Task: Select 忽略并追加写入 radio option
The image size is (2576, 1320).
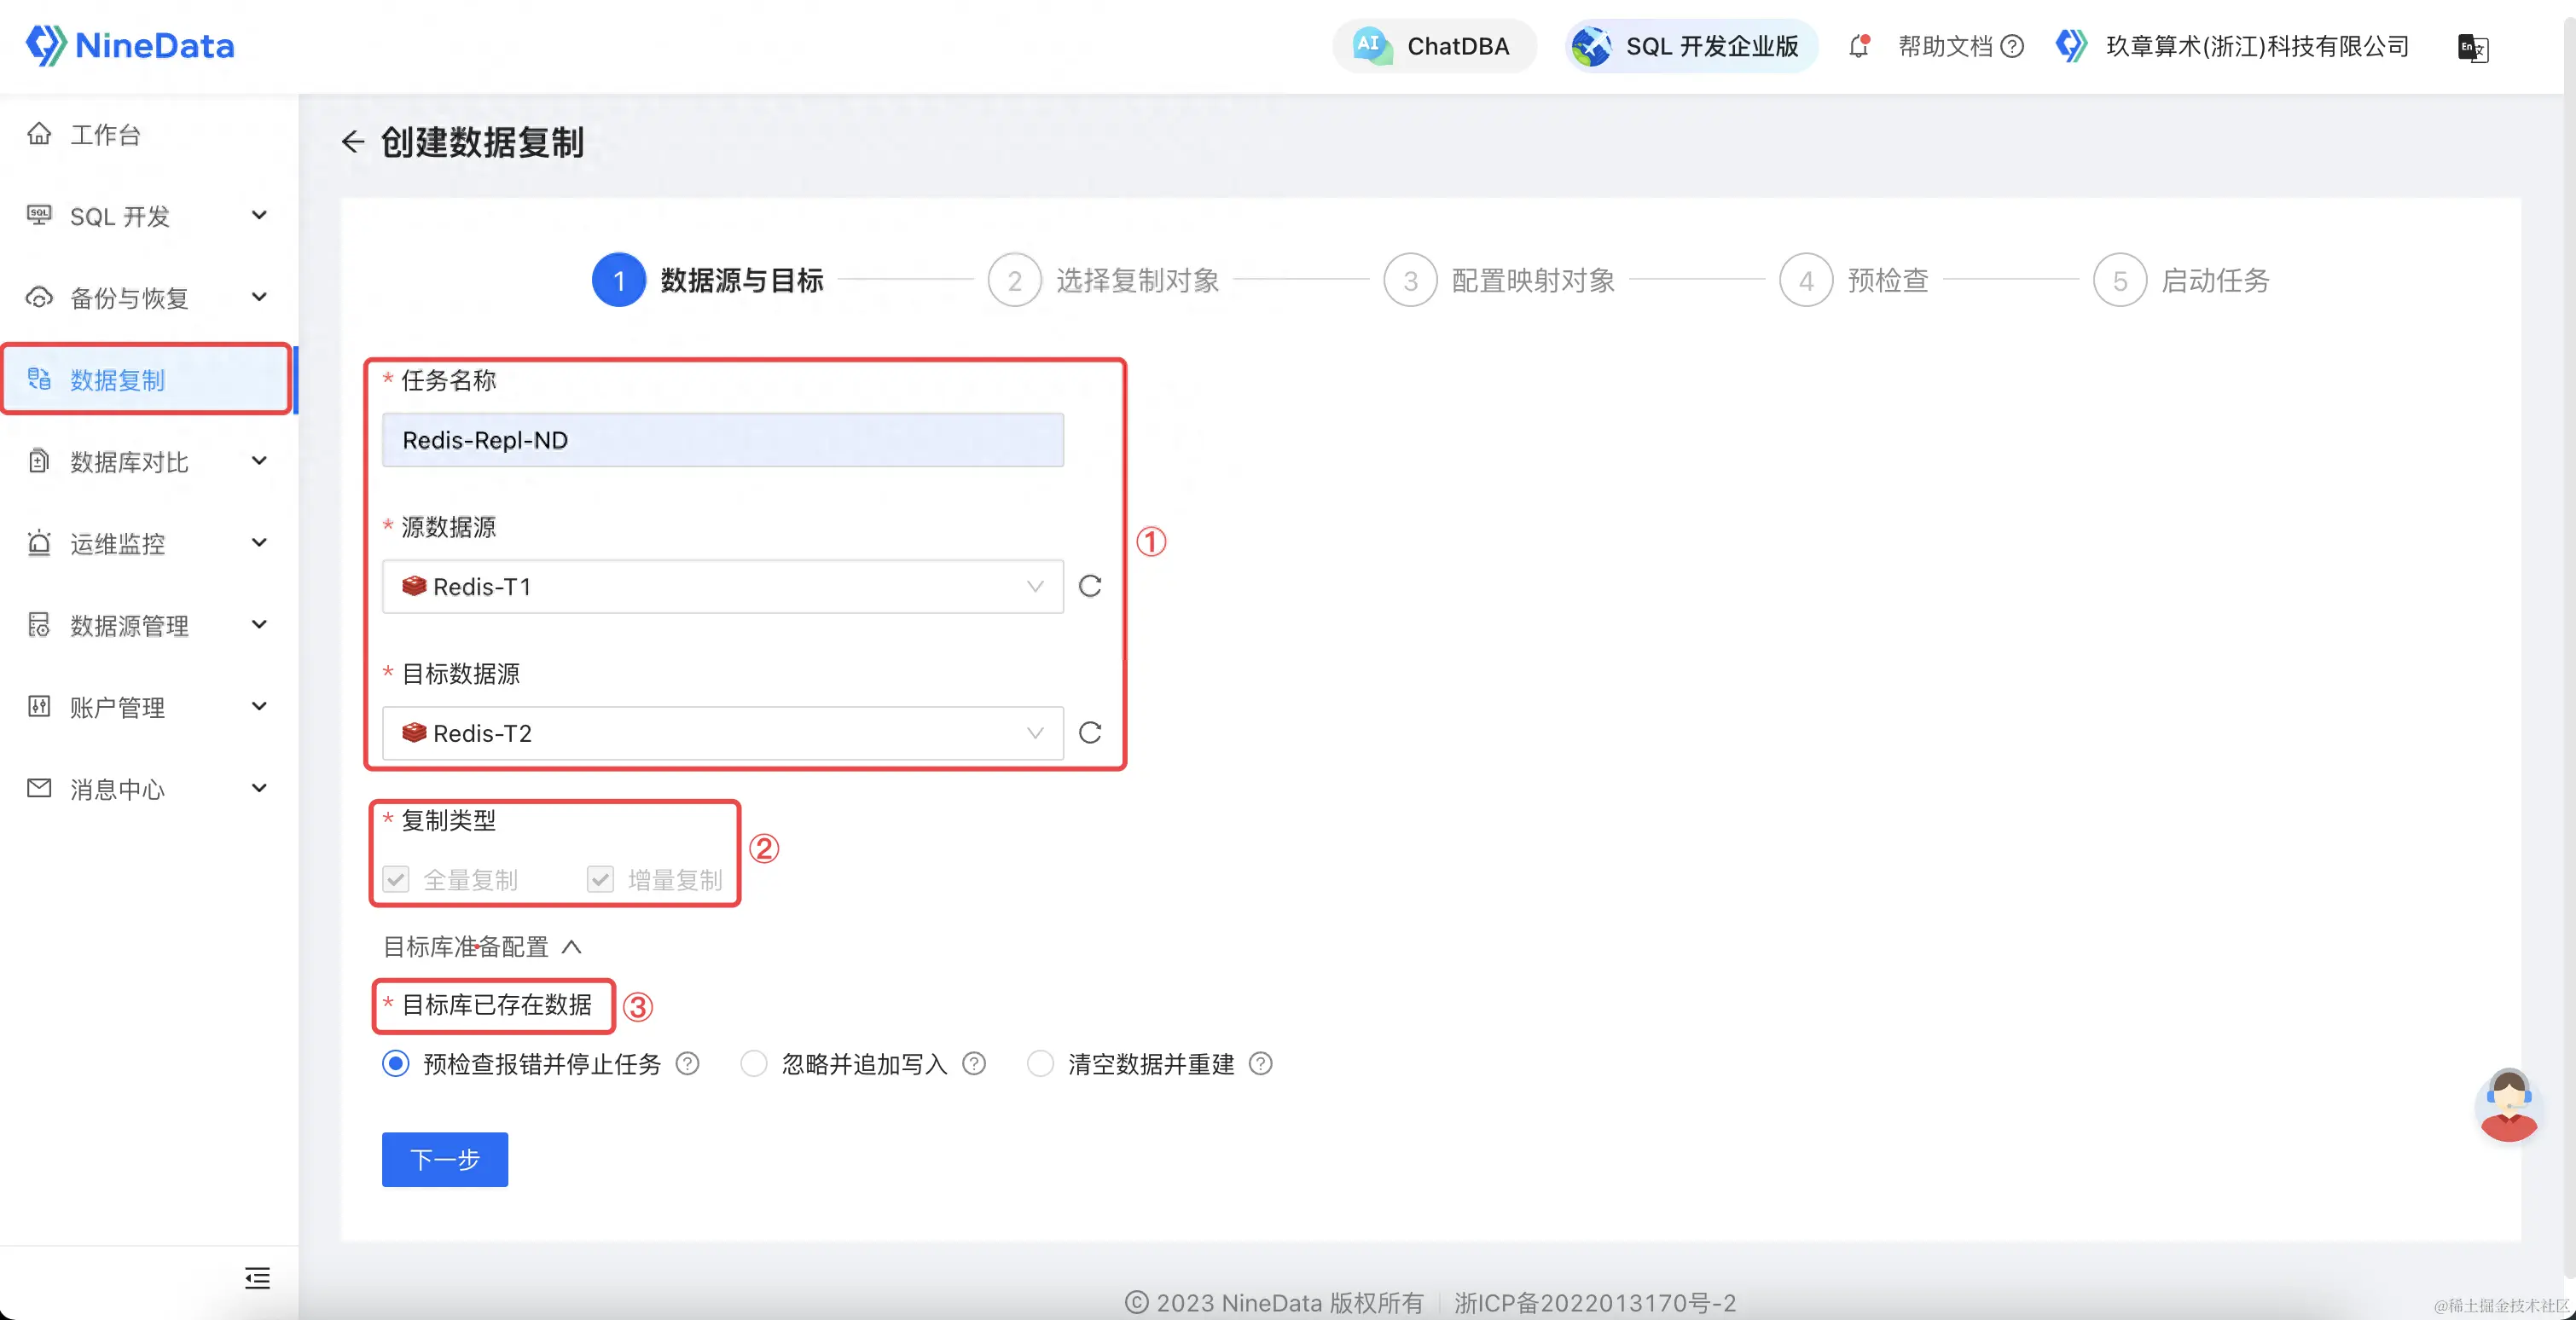Action: coord(754,1063)
